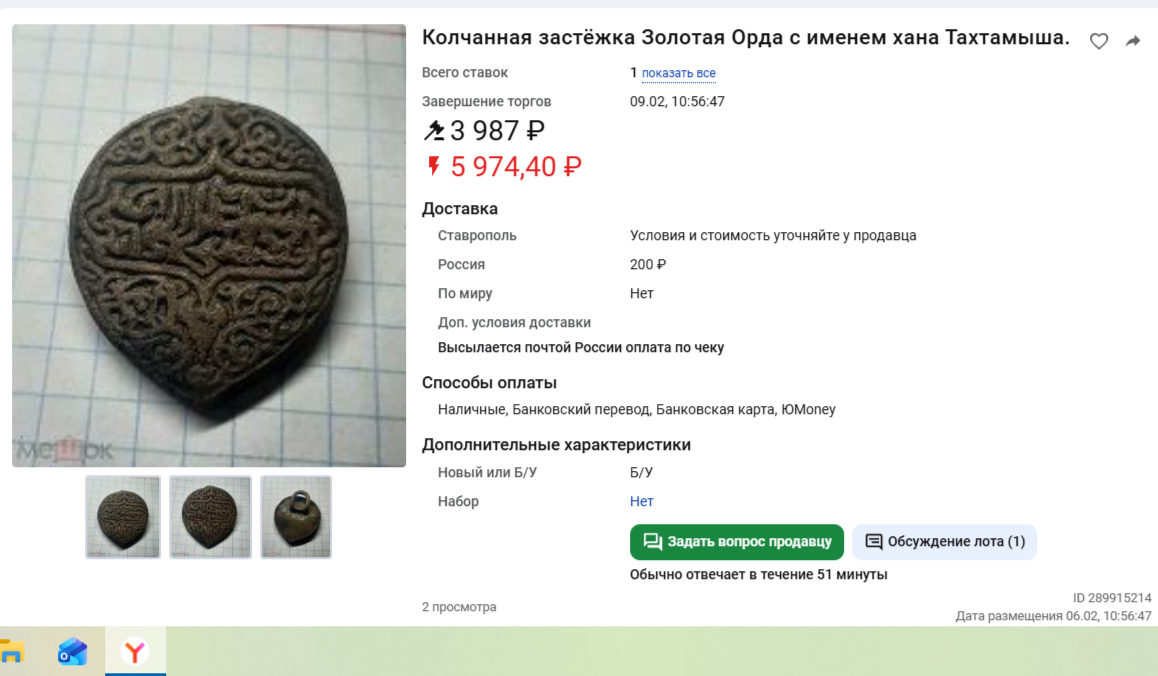This screenshot has width=1158, height=676.
Task: Open Outlook from the taskbar
Action: click(72, 652)
